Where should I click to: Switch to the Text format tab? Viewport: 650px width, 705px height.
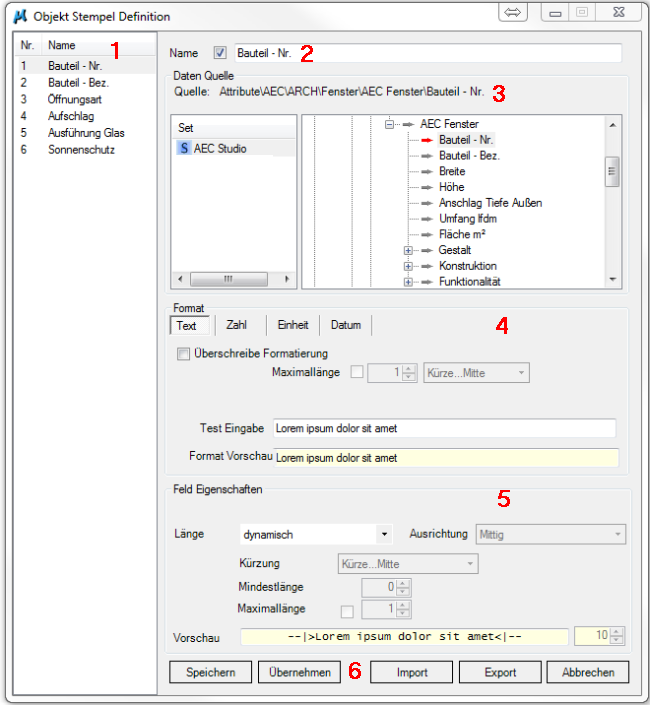click(190, 326)
